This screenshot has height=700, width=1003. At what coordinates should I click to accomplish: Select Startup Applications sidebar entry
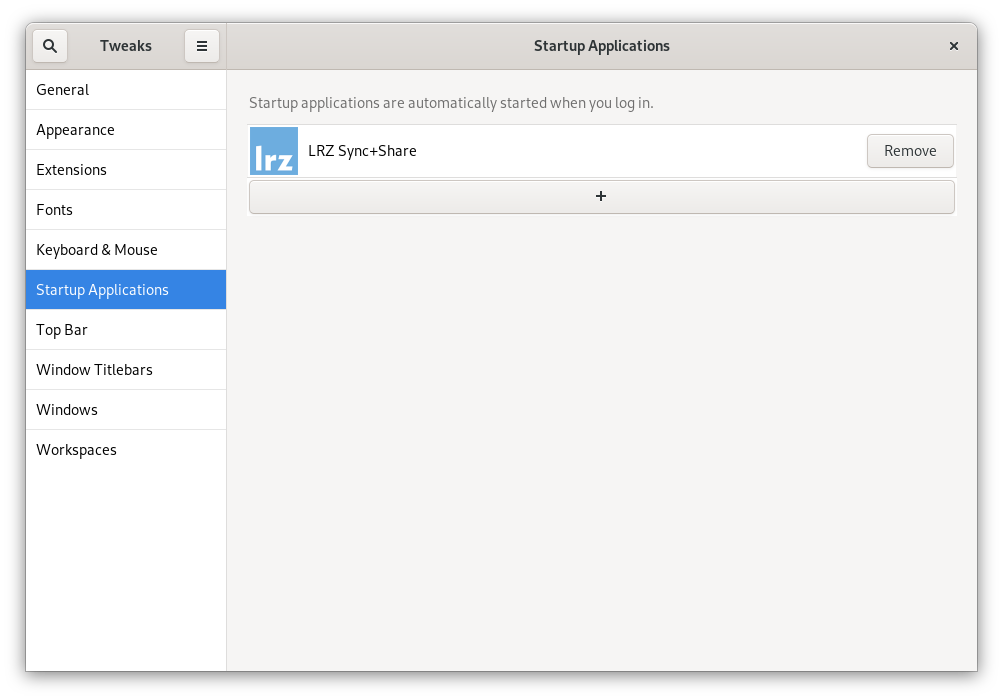pyautogui.click(x=102, y=290)
